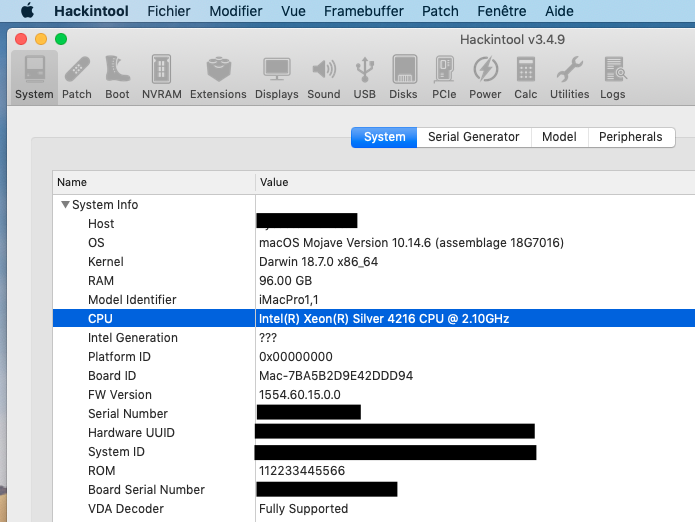The width and height of the screenshot is (695, 522).
Task: Click the macOS Mojave Version 10.14.6 value
Action: coord(411,243)
